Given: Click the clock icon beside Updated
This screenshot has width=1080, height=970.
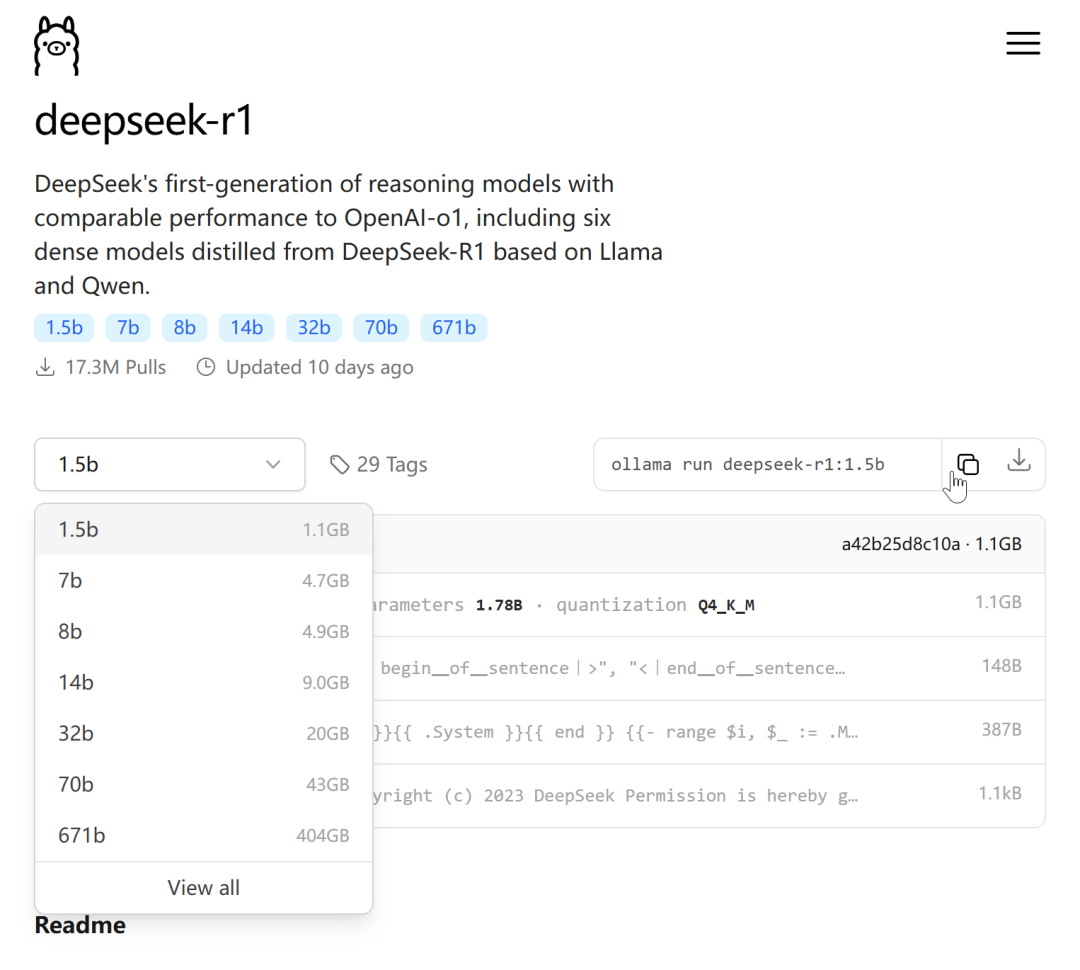Looking at the screenshot, I should pos(206,367).
